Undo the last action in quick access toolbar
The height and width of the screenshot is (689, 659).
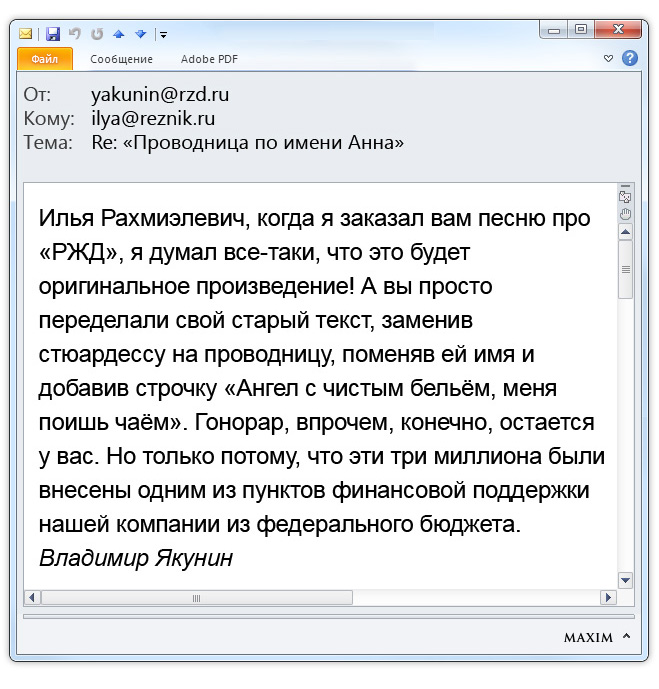click(75, 33)
